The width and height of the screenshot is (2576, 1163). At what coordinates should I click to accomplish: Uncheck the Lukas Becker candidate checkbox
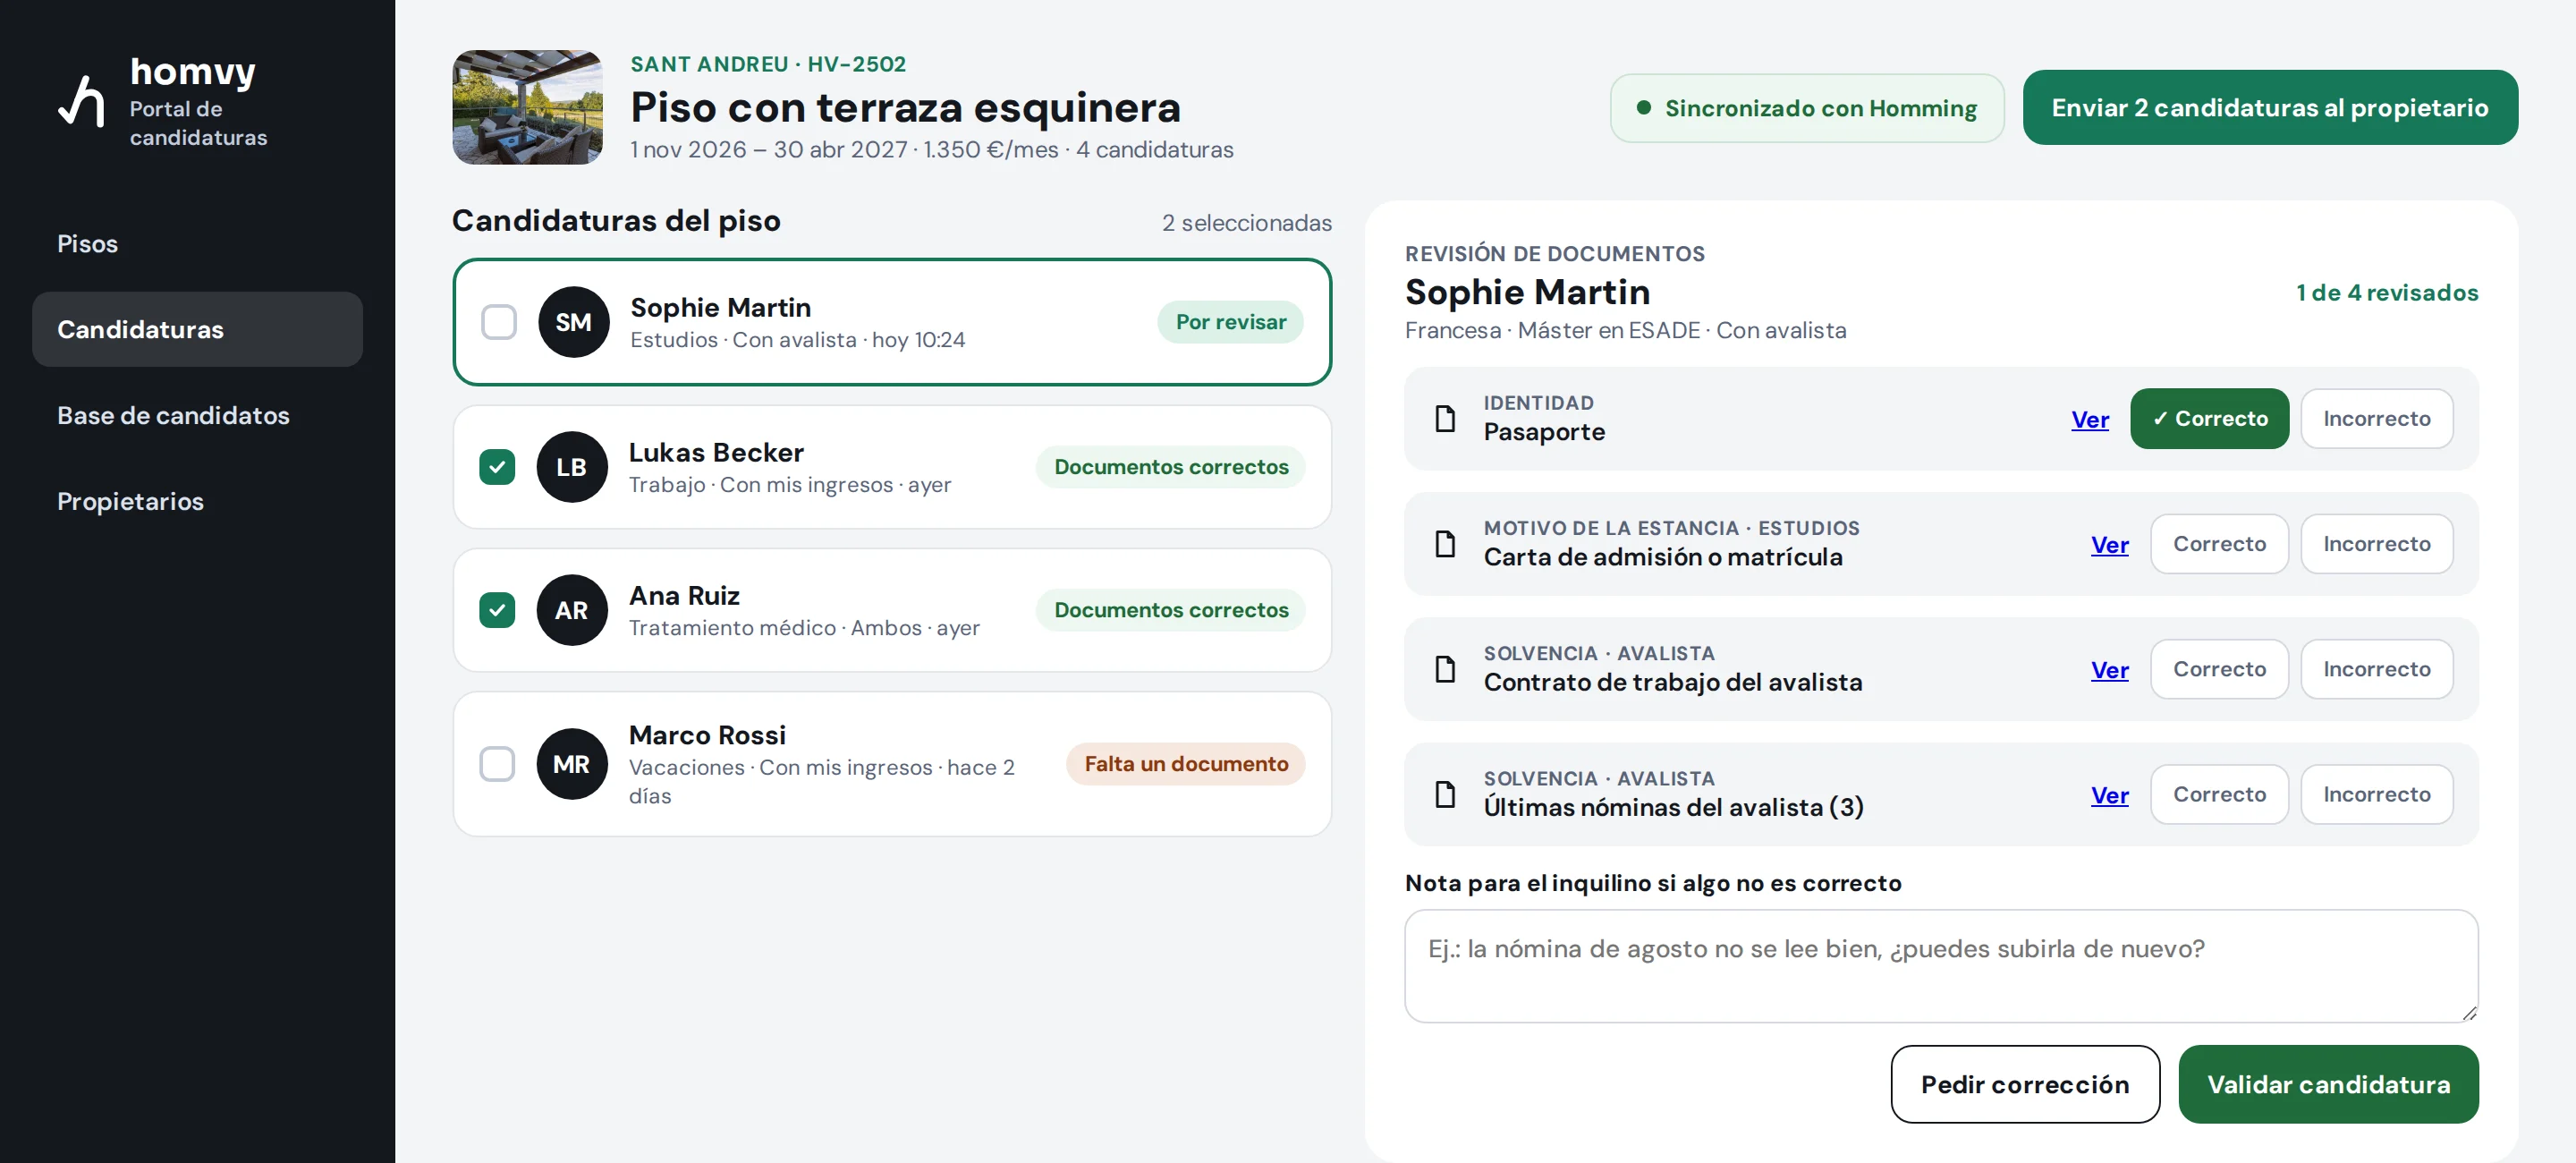click(x=497, y=467)
